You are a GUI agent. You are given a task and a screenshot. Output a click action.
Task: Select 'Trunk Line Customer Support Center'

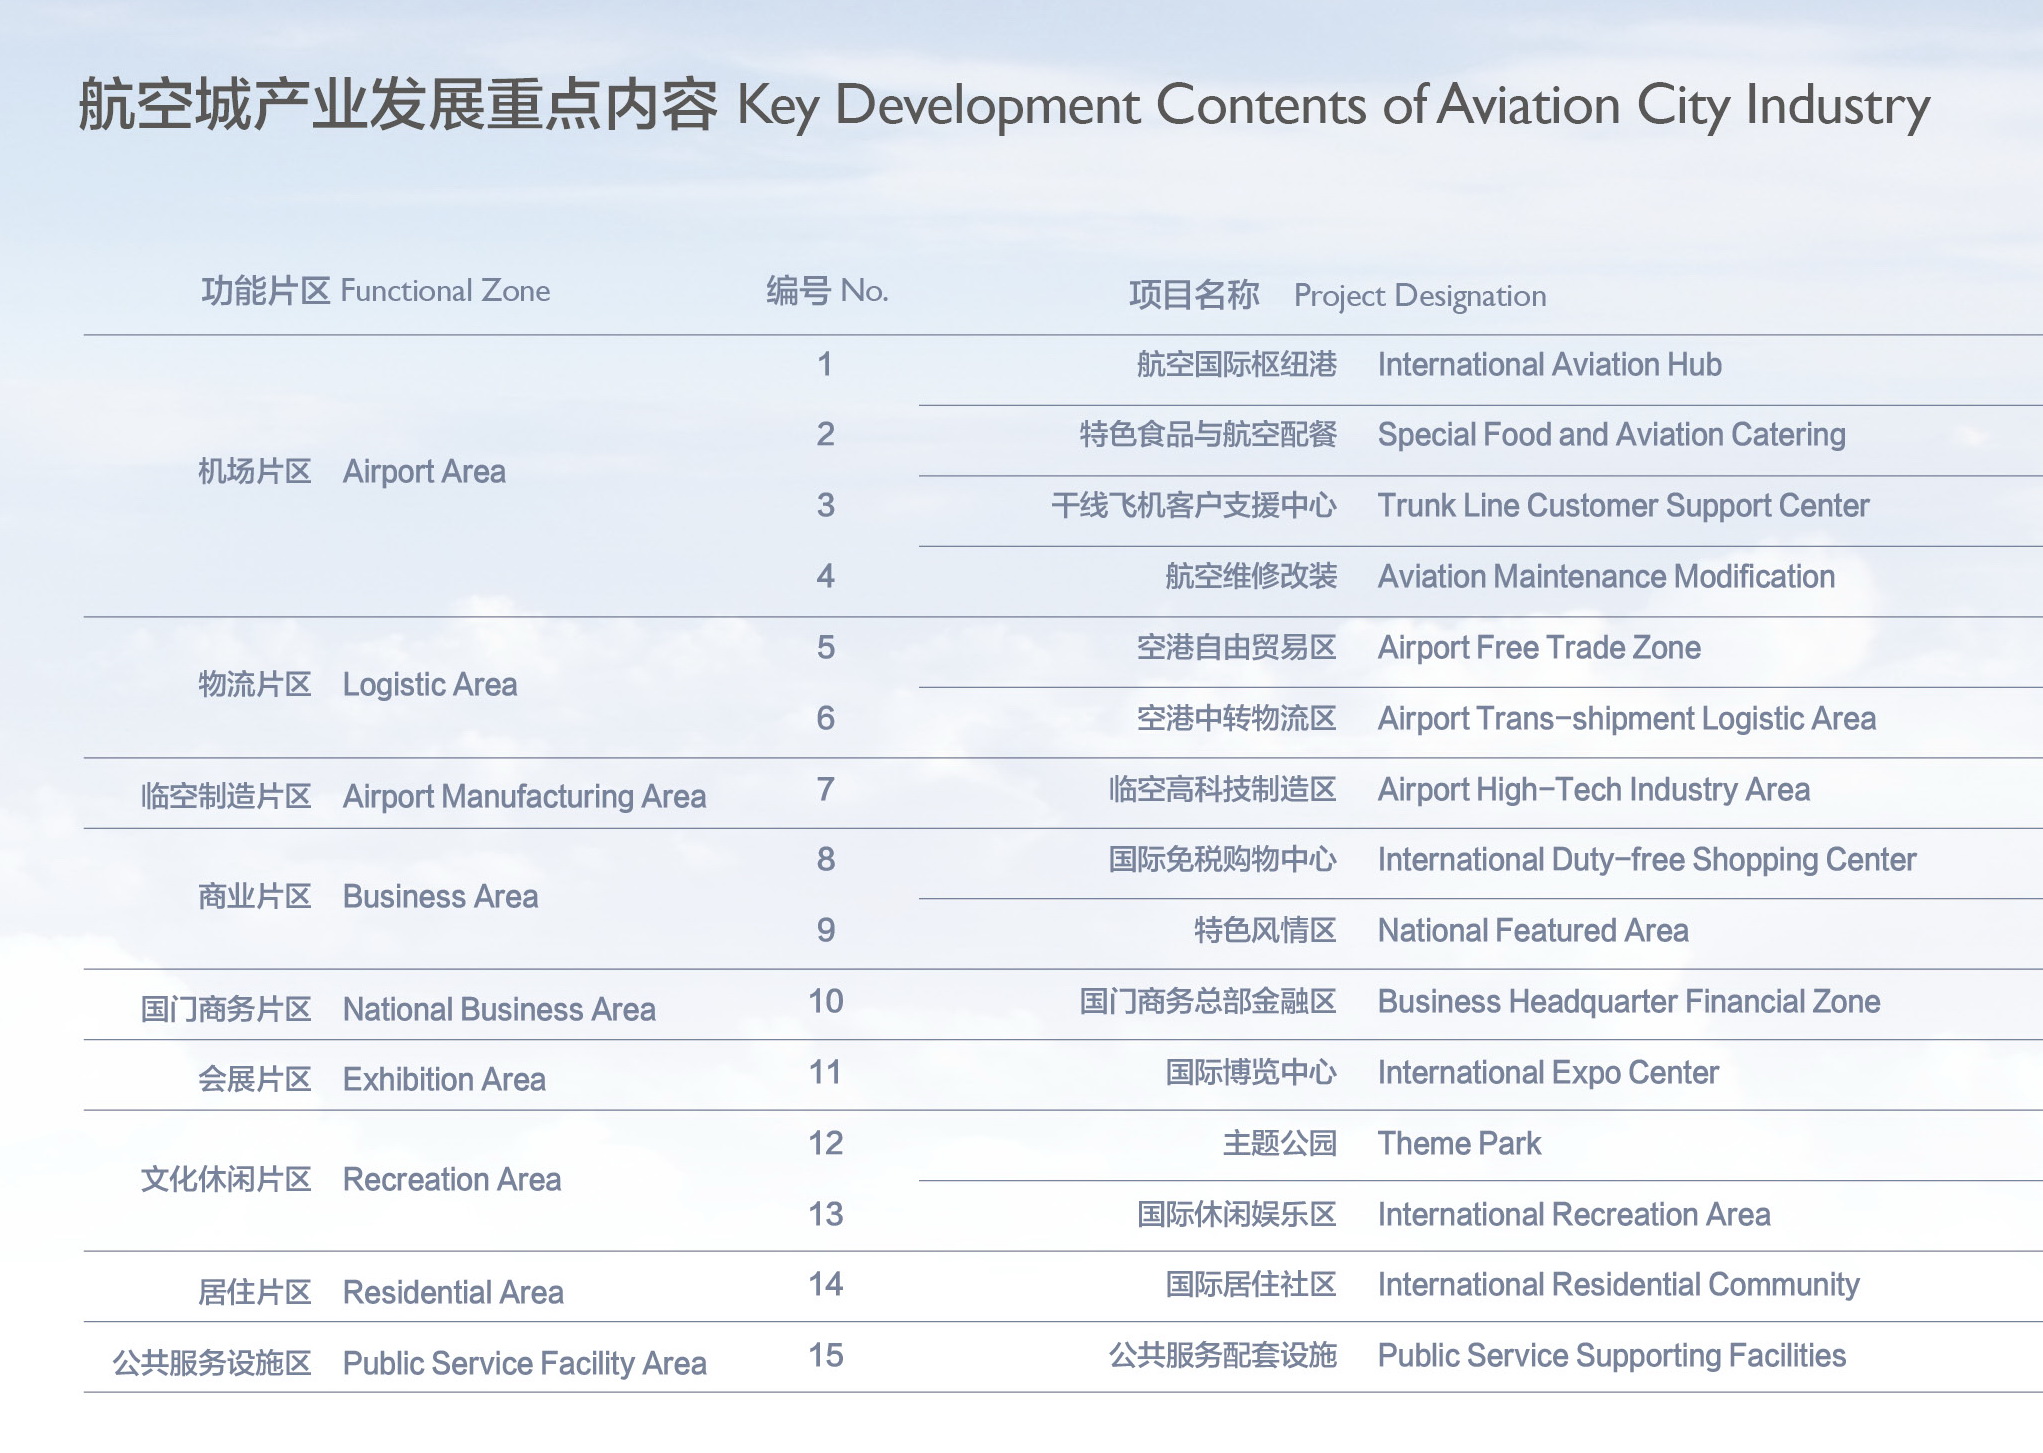click(1622, 506)
